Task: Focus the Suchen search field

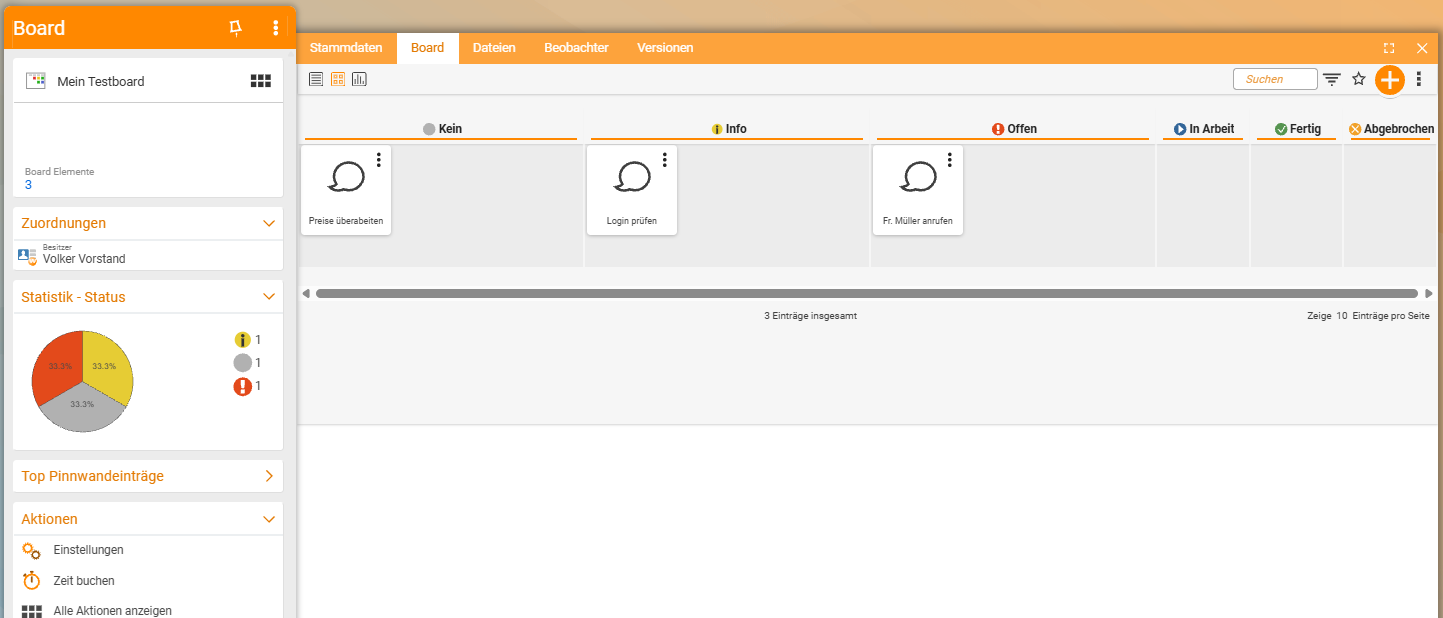Action: tap(1275, 79)
